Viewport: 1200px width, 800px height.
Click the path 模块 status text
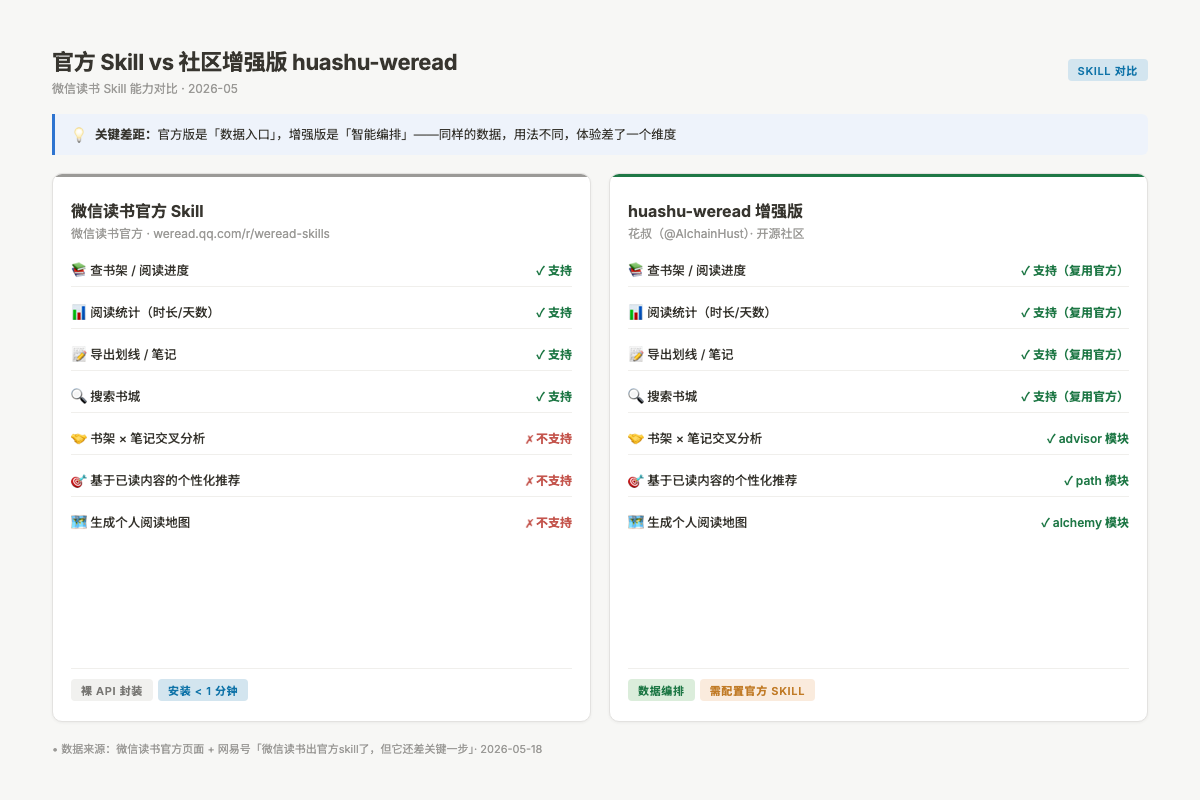click(x=1096, y=480)
